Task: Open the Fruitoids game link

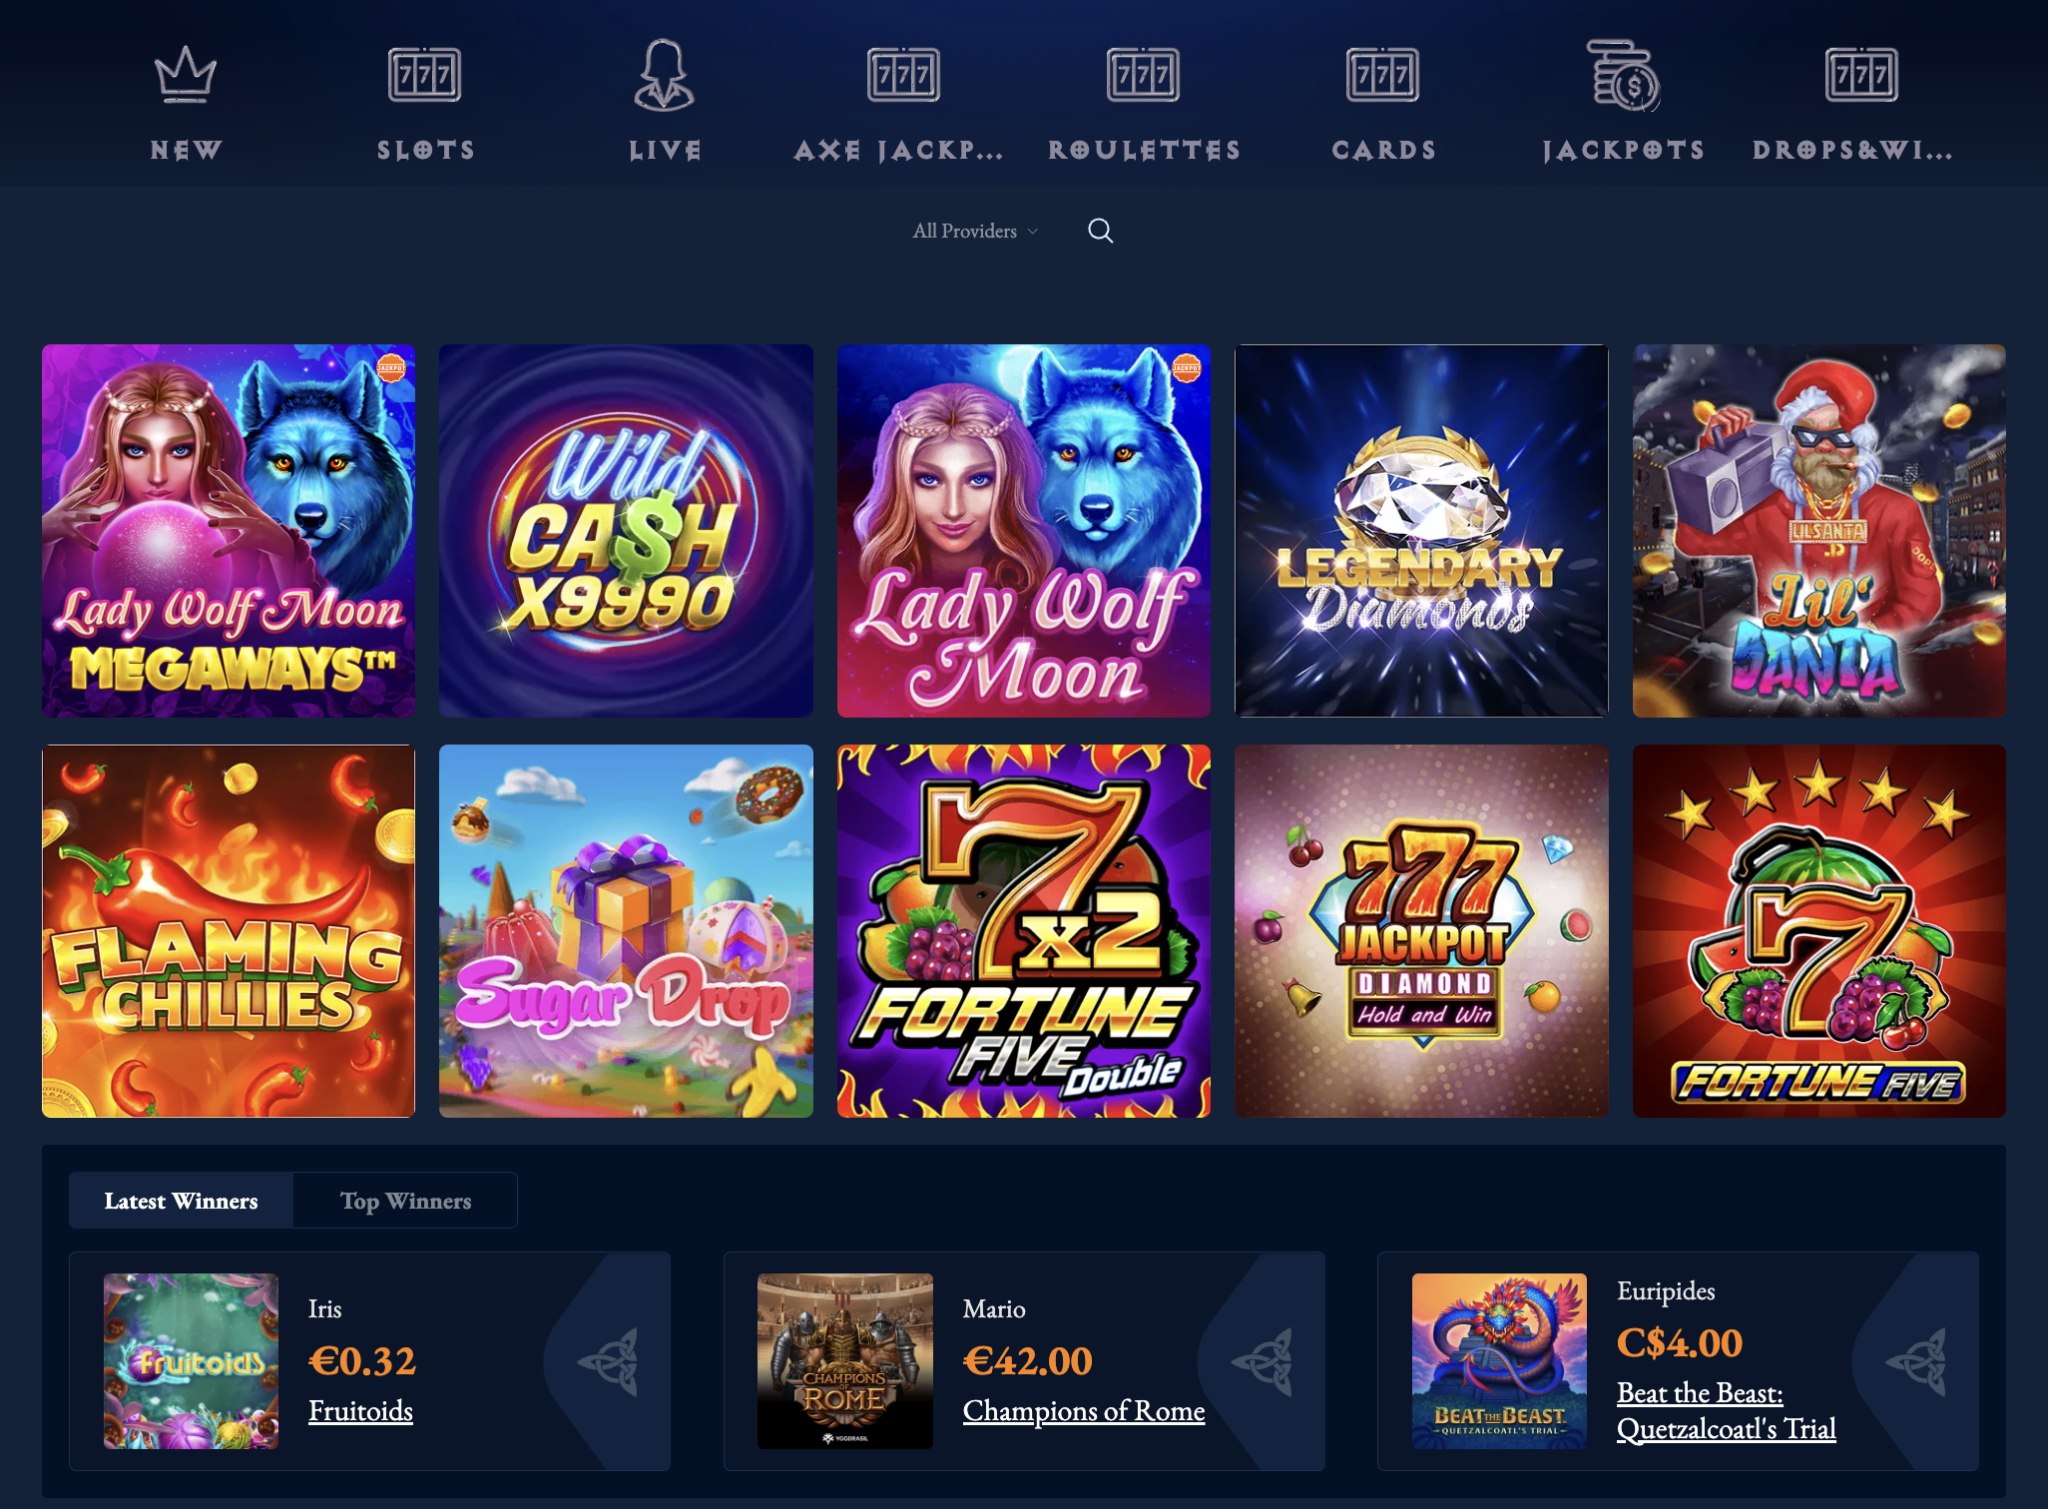Action: coord(361,1411)
